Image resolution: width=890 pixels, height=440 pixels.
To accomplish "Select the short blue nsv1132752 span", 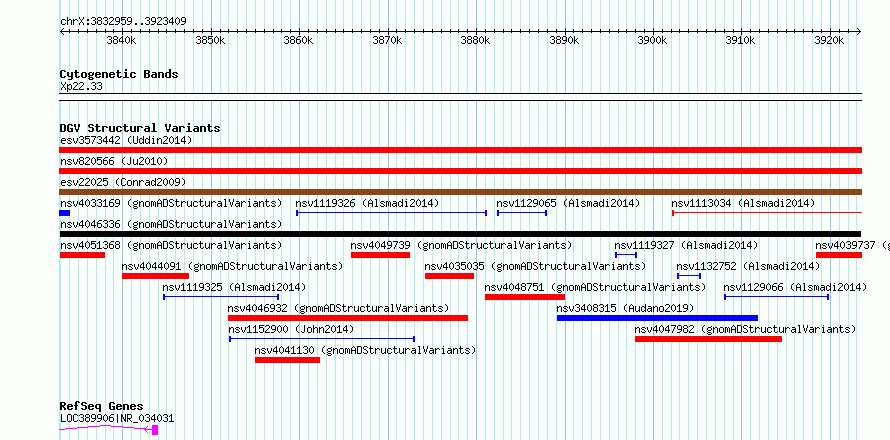I will point(689,276).
